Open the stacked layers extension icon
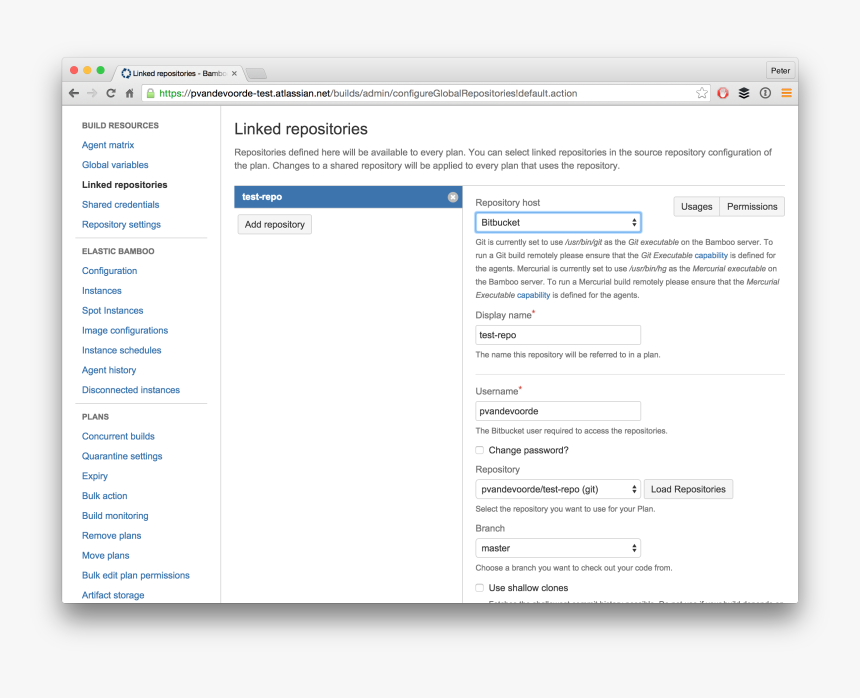The image size is (860, 698). (744, 93)
